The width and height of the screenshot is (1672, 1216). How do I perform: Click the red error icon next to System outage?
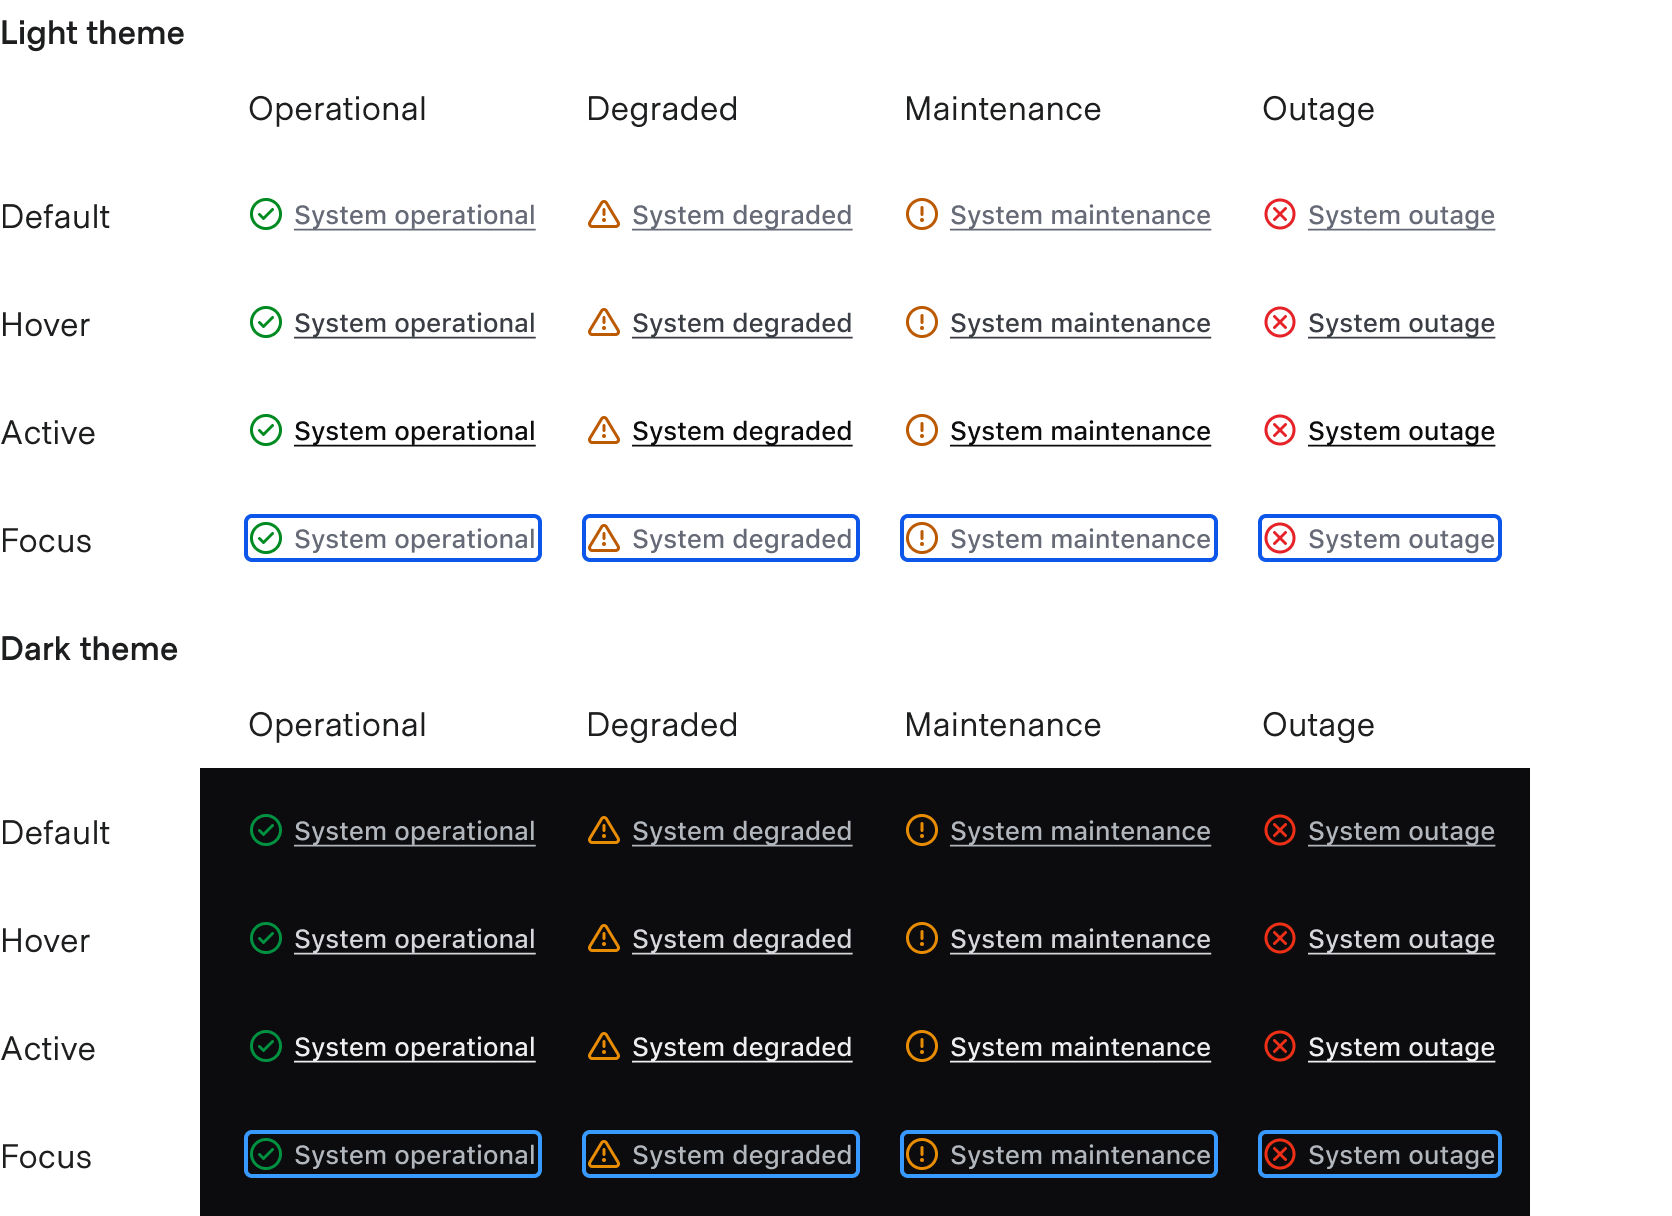1279,215
